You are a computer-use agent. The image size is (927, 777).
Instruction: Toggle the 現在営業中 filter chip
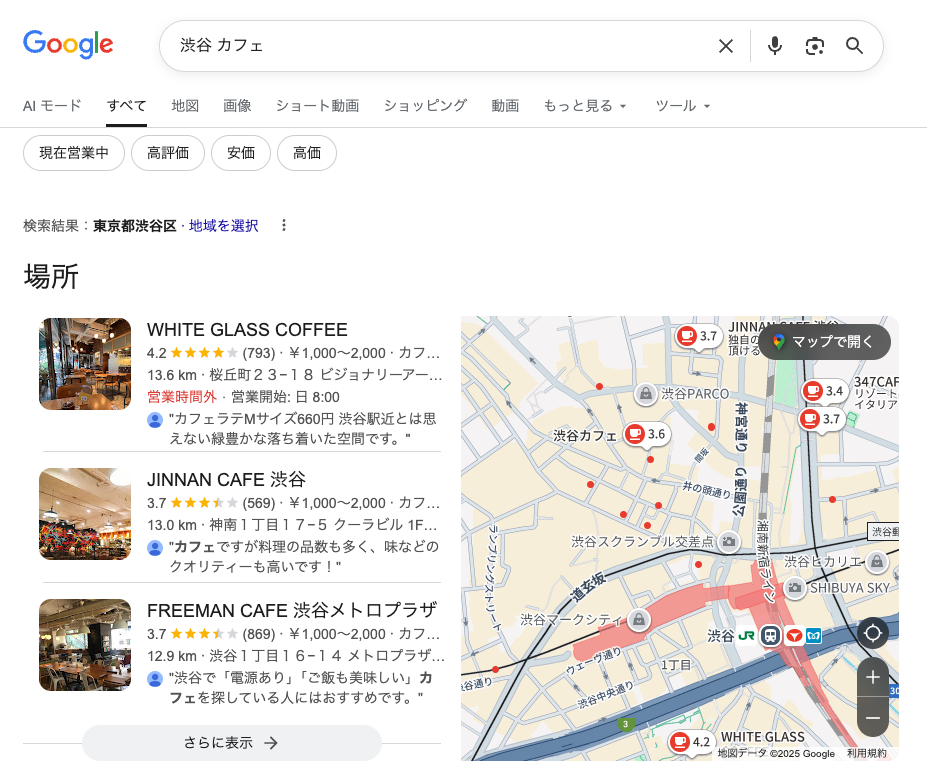point(74,153)
